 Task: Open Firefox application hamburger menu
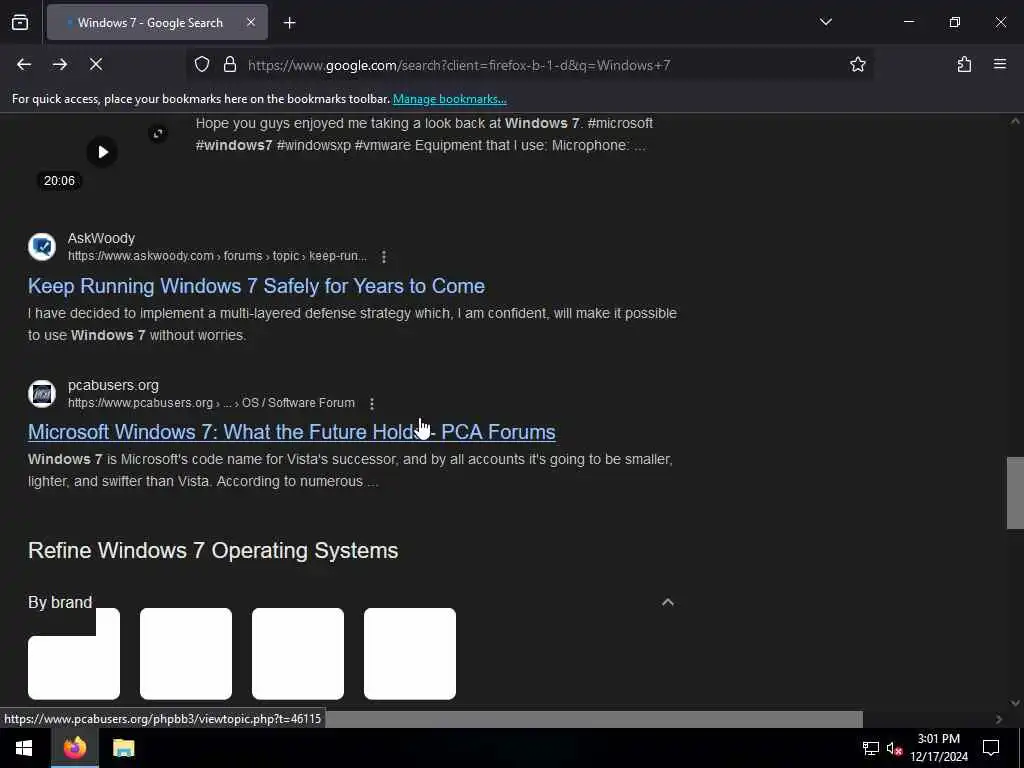click(1000, 64)
